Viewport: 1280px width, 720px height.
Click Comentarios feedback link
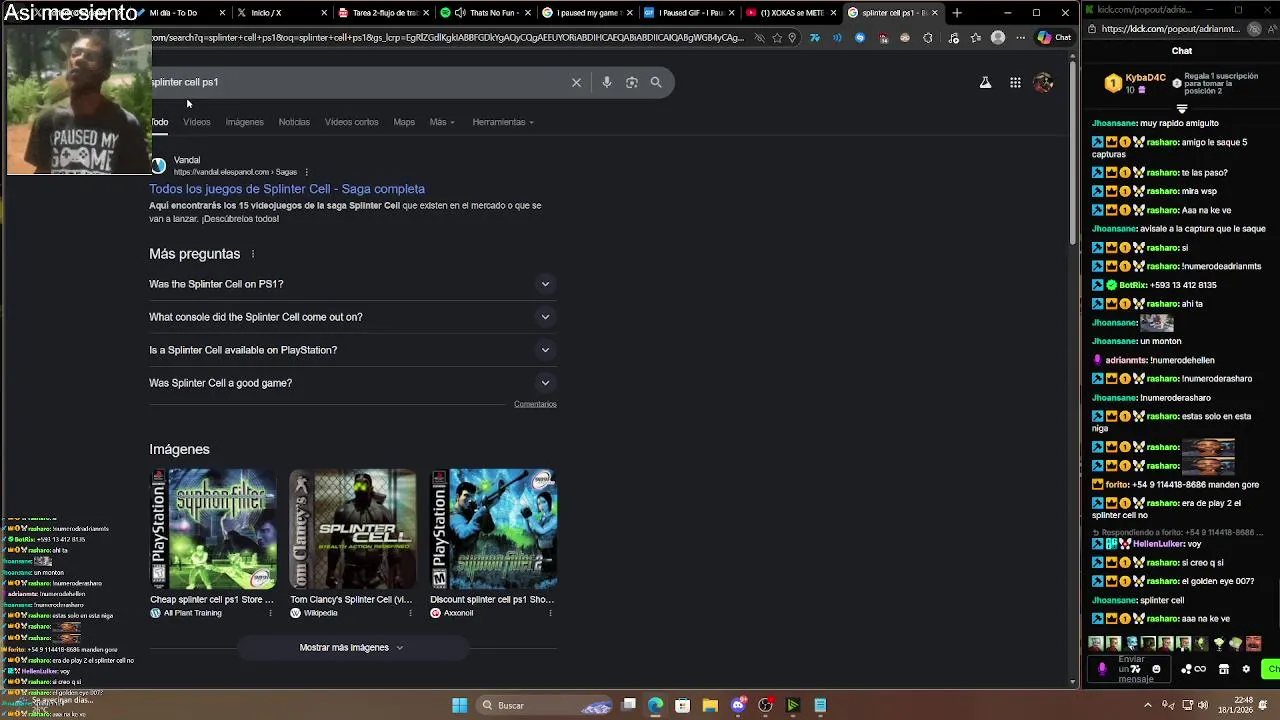point(535,404)
